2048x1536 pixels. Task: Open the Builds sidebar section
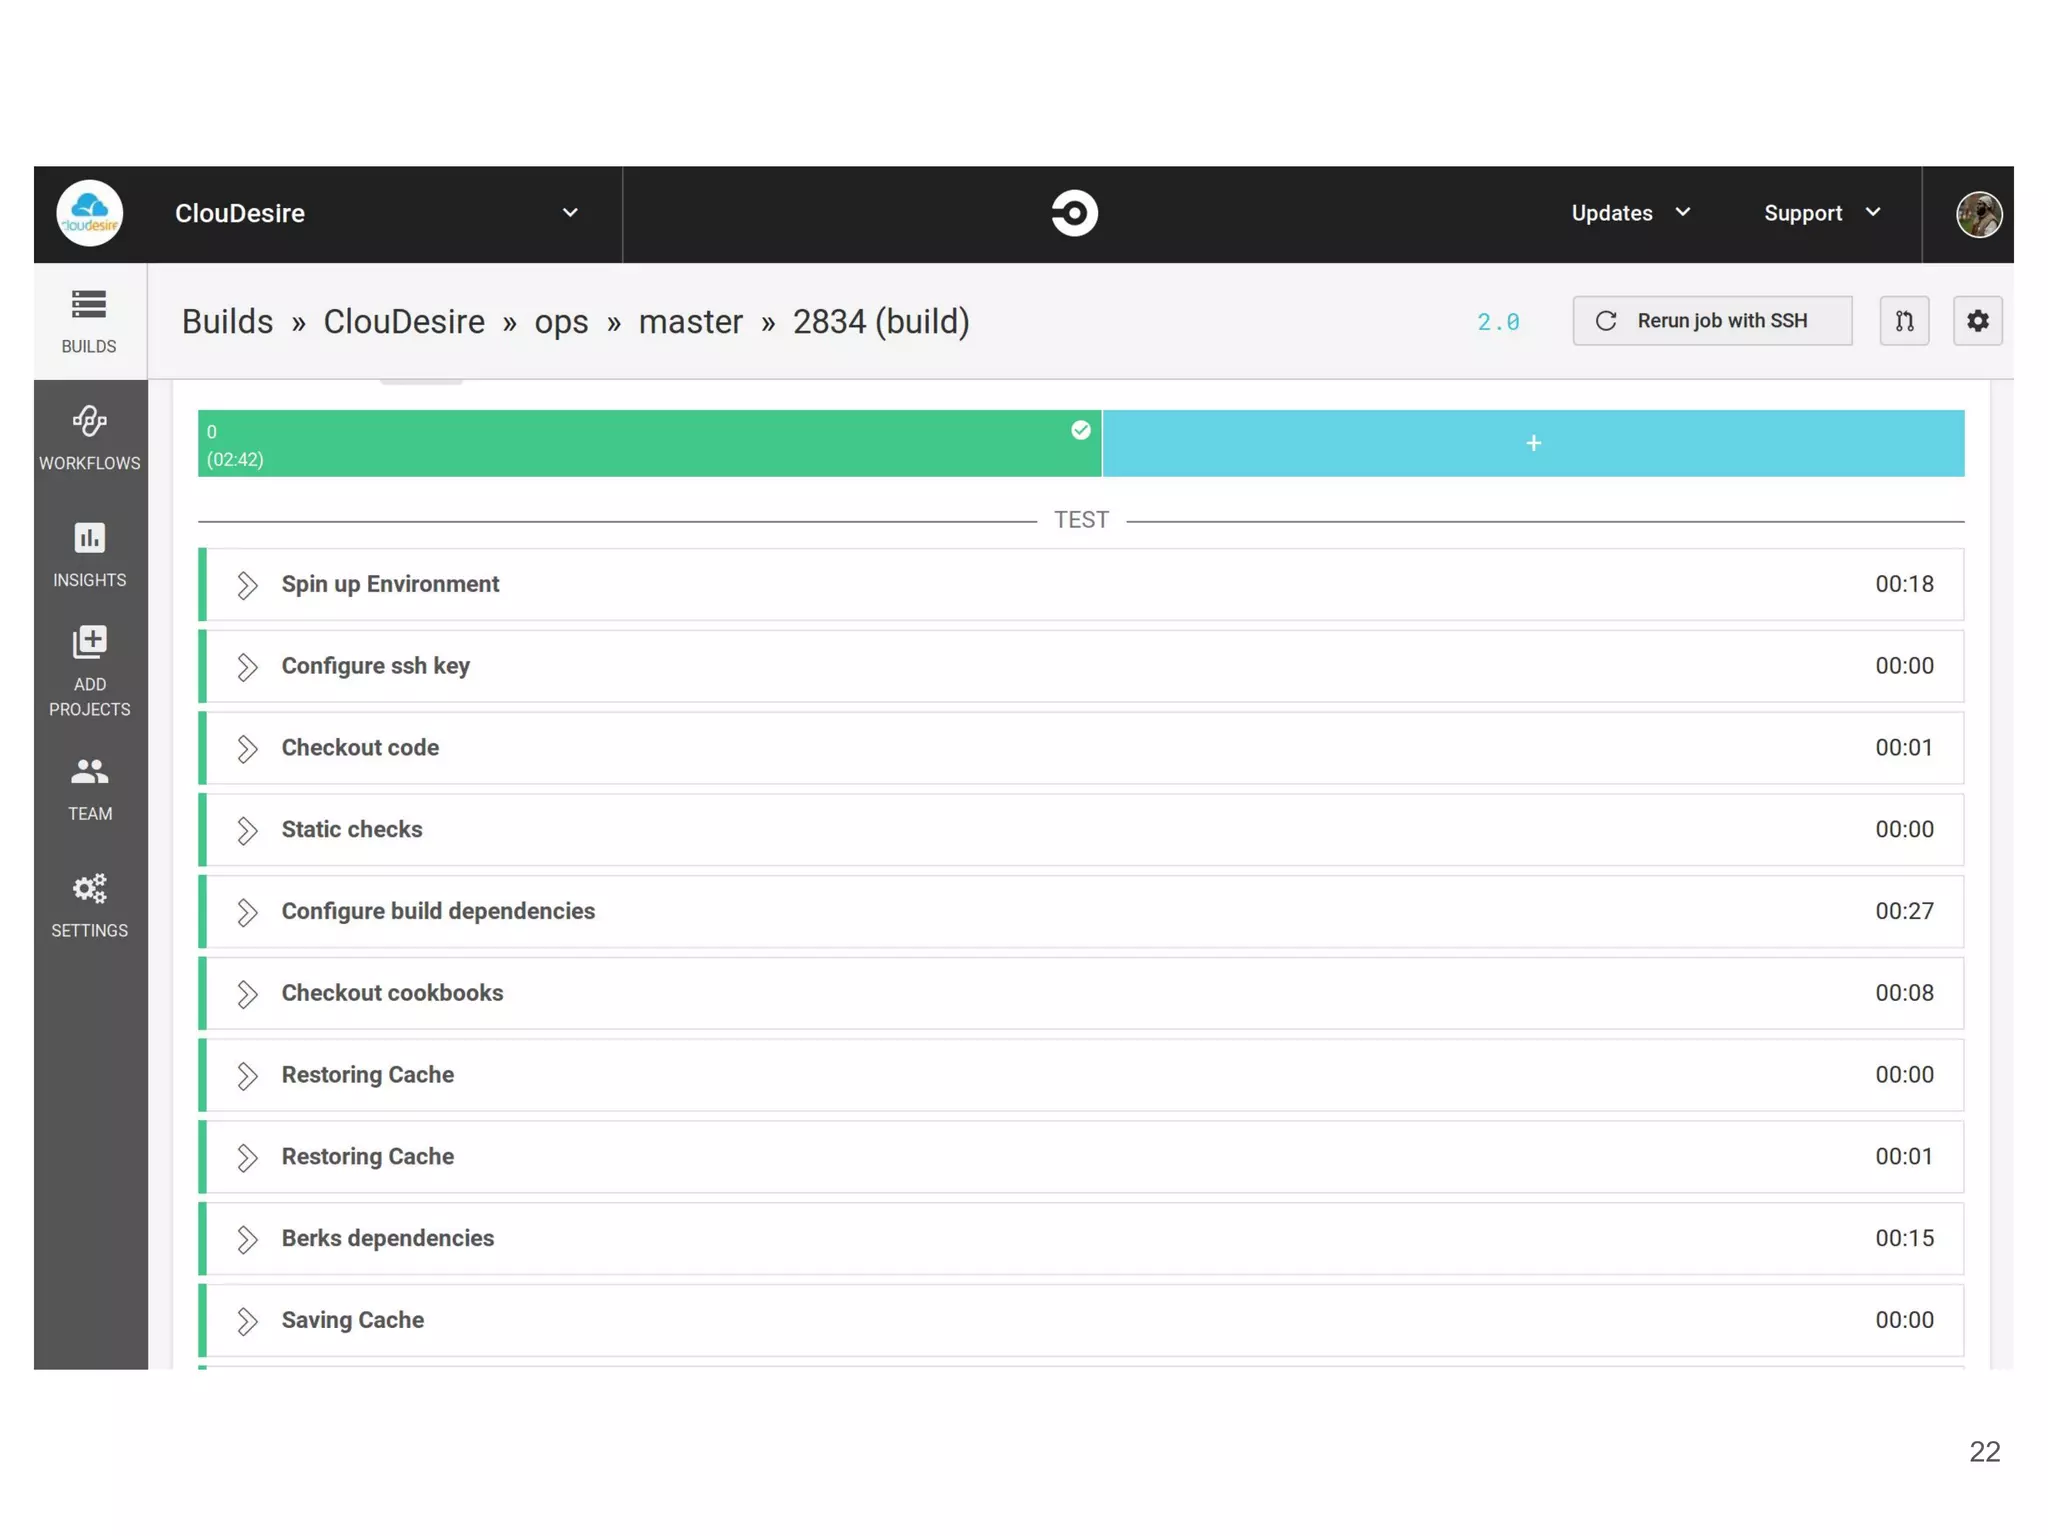coord(89,320)
